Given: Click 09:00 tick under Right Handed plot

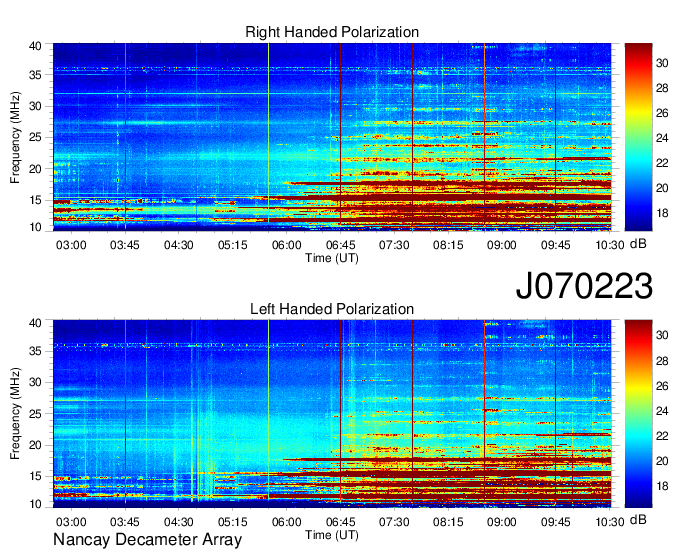Looking at the screenshot, I should click(x=502, y=245).
